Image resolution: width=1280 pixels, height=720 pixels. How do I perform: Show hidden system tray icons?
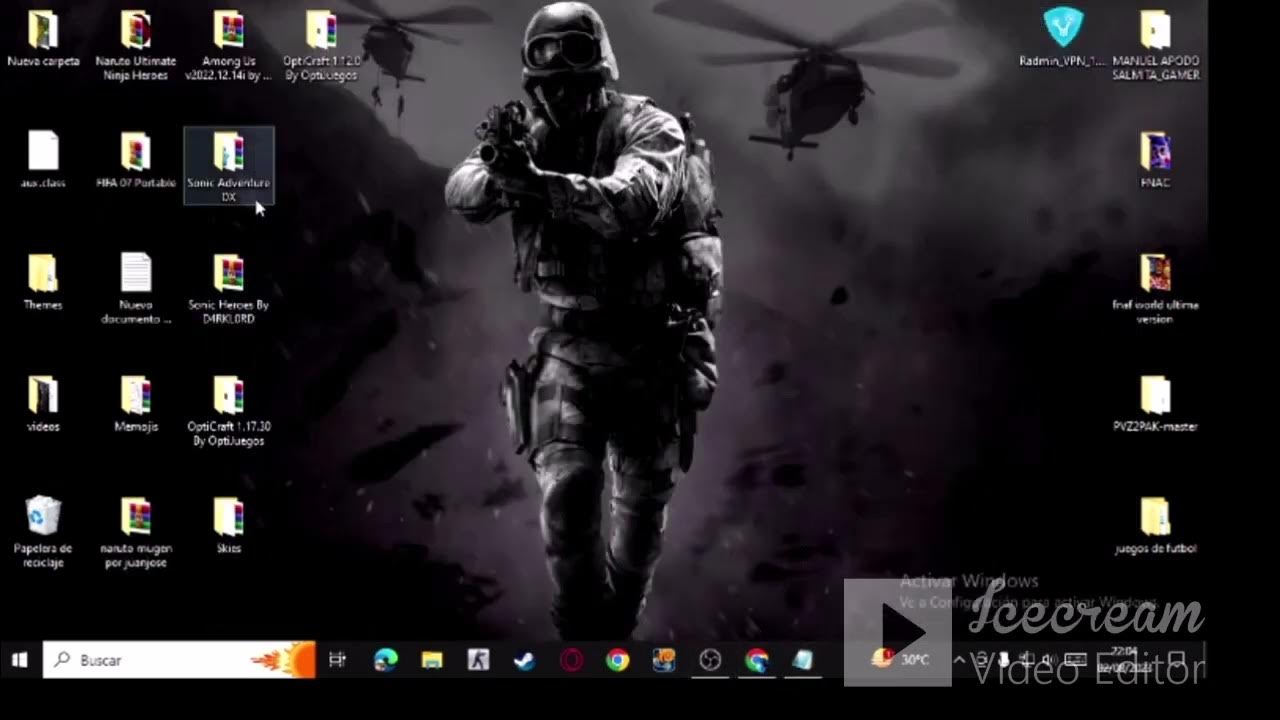coord(959,659)
